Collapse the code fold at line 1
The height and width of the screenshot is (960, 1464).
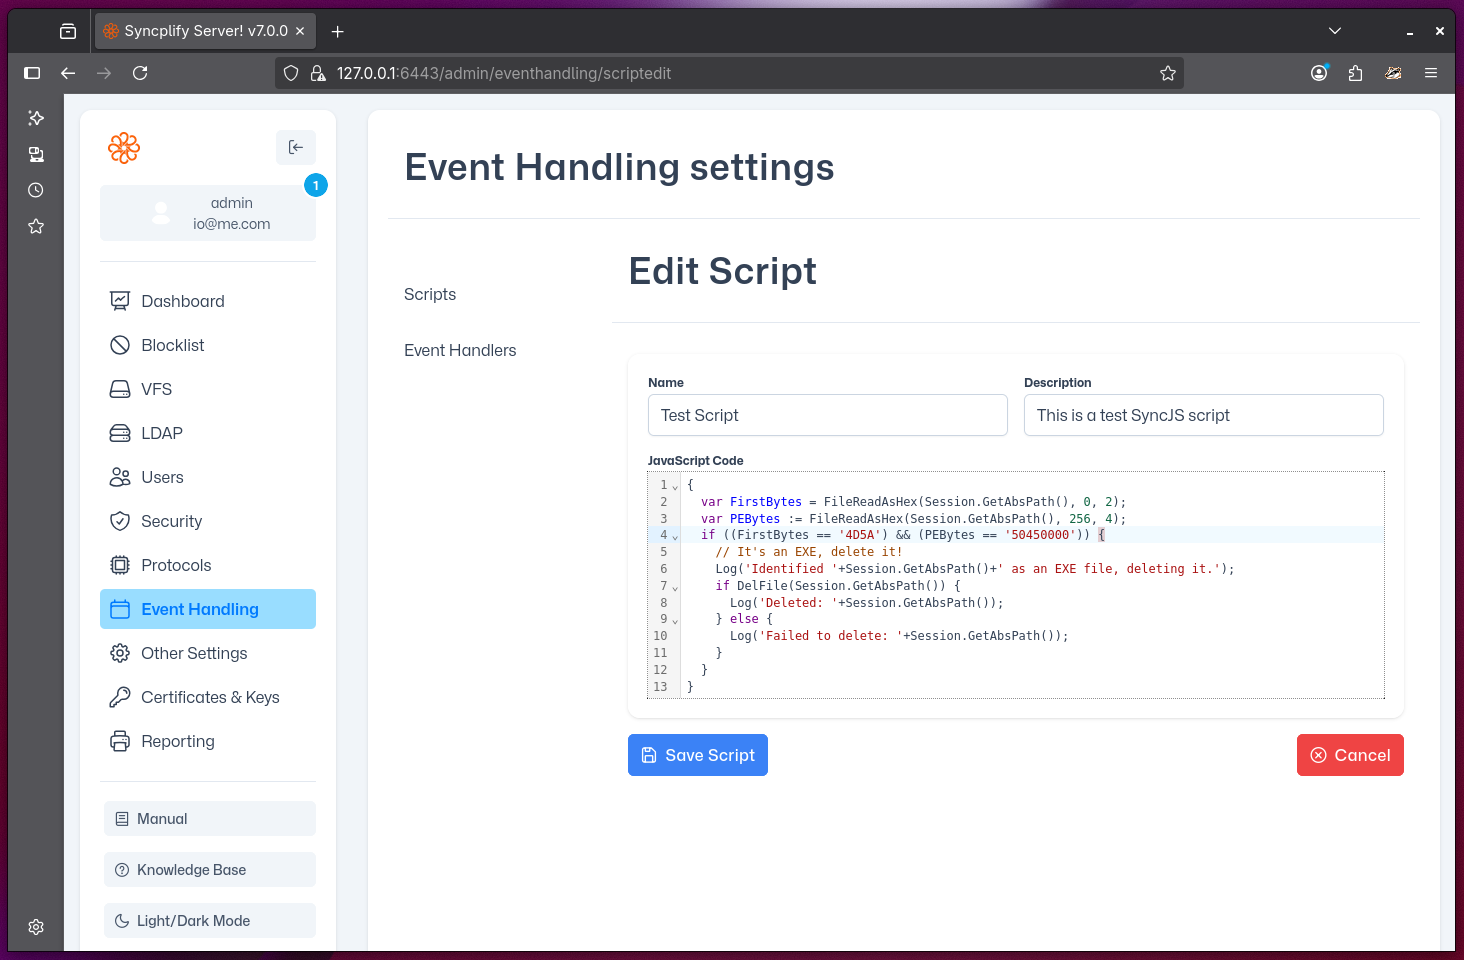point(673,485)
